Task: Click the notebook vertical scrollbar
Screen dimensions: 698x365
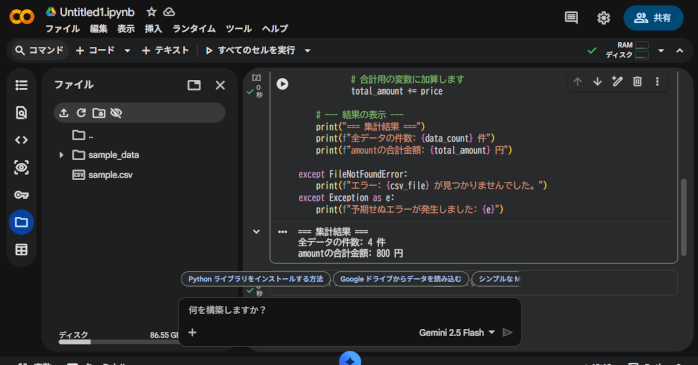Action: pyautogui.click(x=684, y=217)
